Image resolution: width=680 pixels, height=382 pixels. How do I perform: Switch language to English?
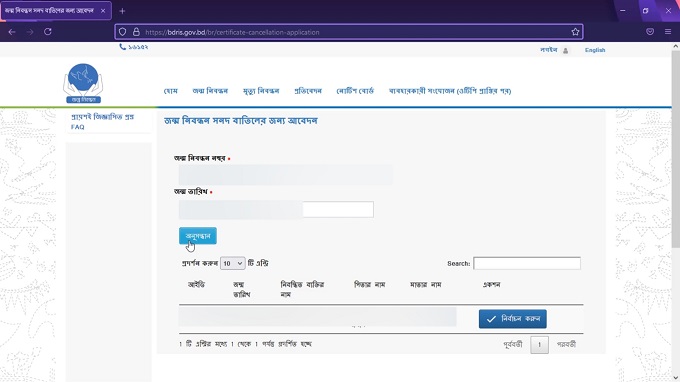click(x=595, y=50)
